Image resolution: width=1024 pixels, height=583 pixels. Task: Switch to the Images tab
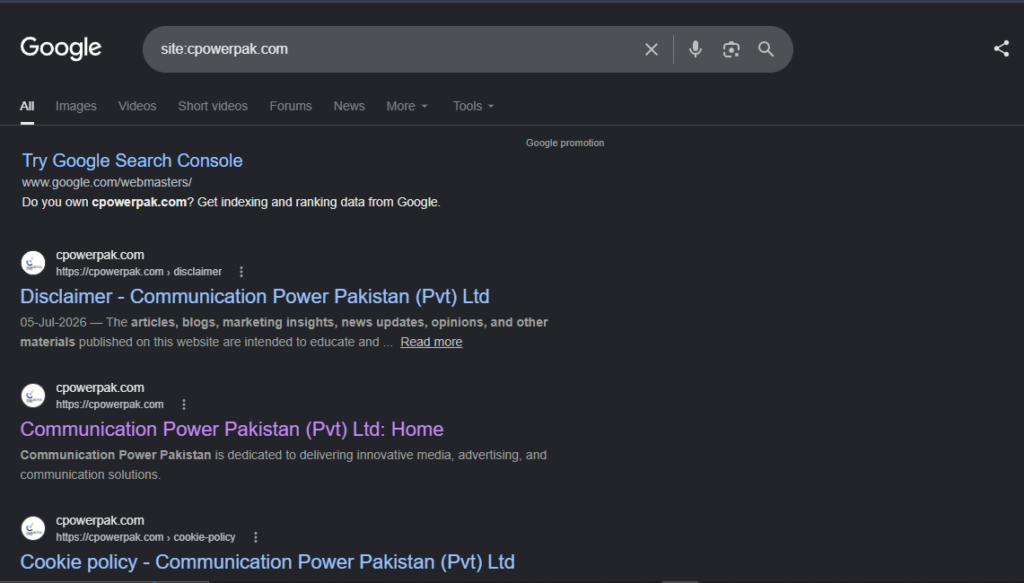tap(76, 106)
